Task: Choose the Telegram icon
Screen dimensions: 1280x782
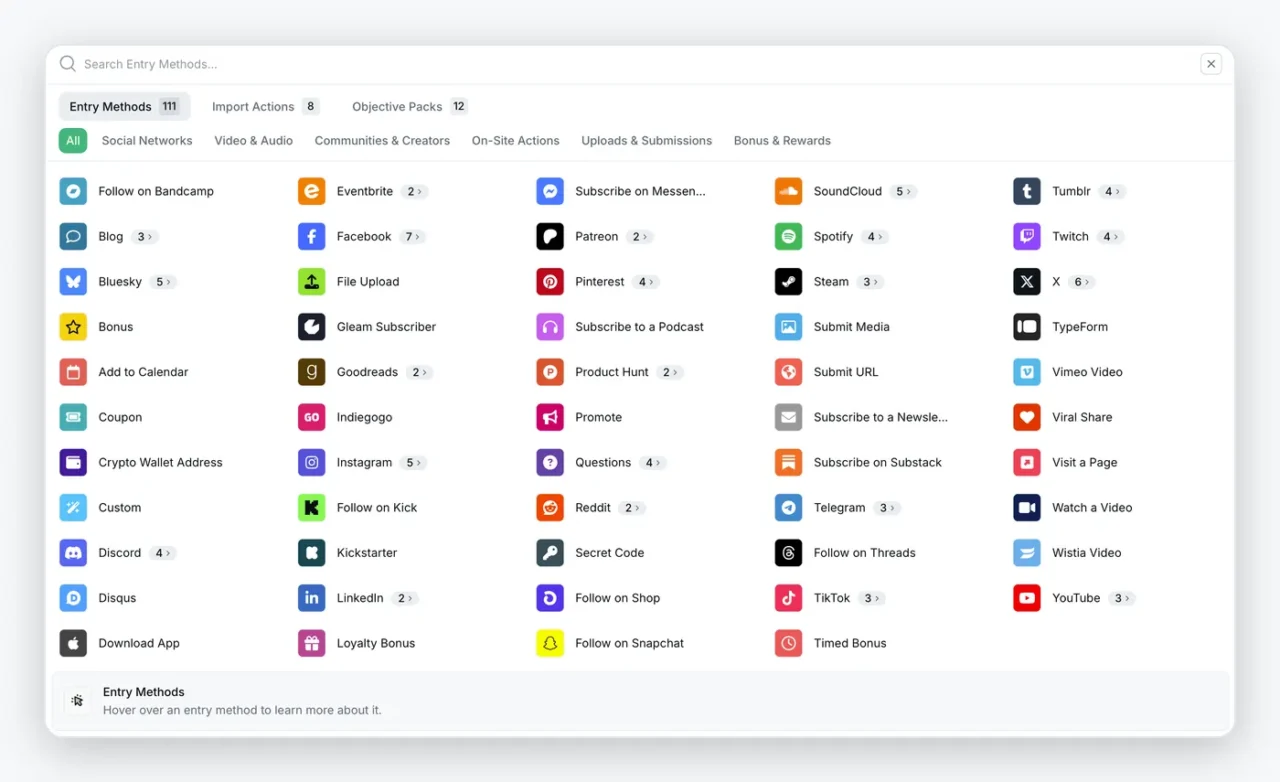Action: (789, 508)
